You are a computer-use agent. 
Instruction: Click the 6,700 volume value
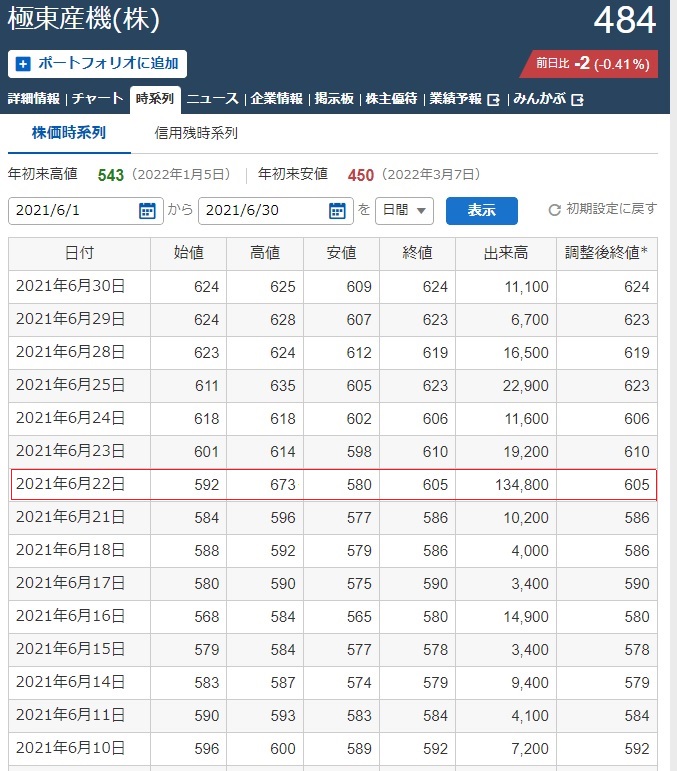[x=530, y=320]
